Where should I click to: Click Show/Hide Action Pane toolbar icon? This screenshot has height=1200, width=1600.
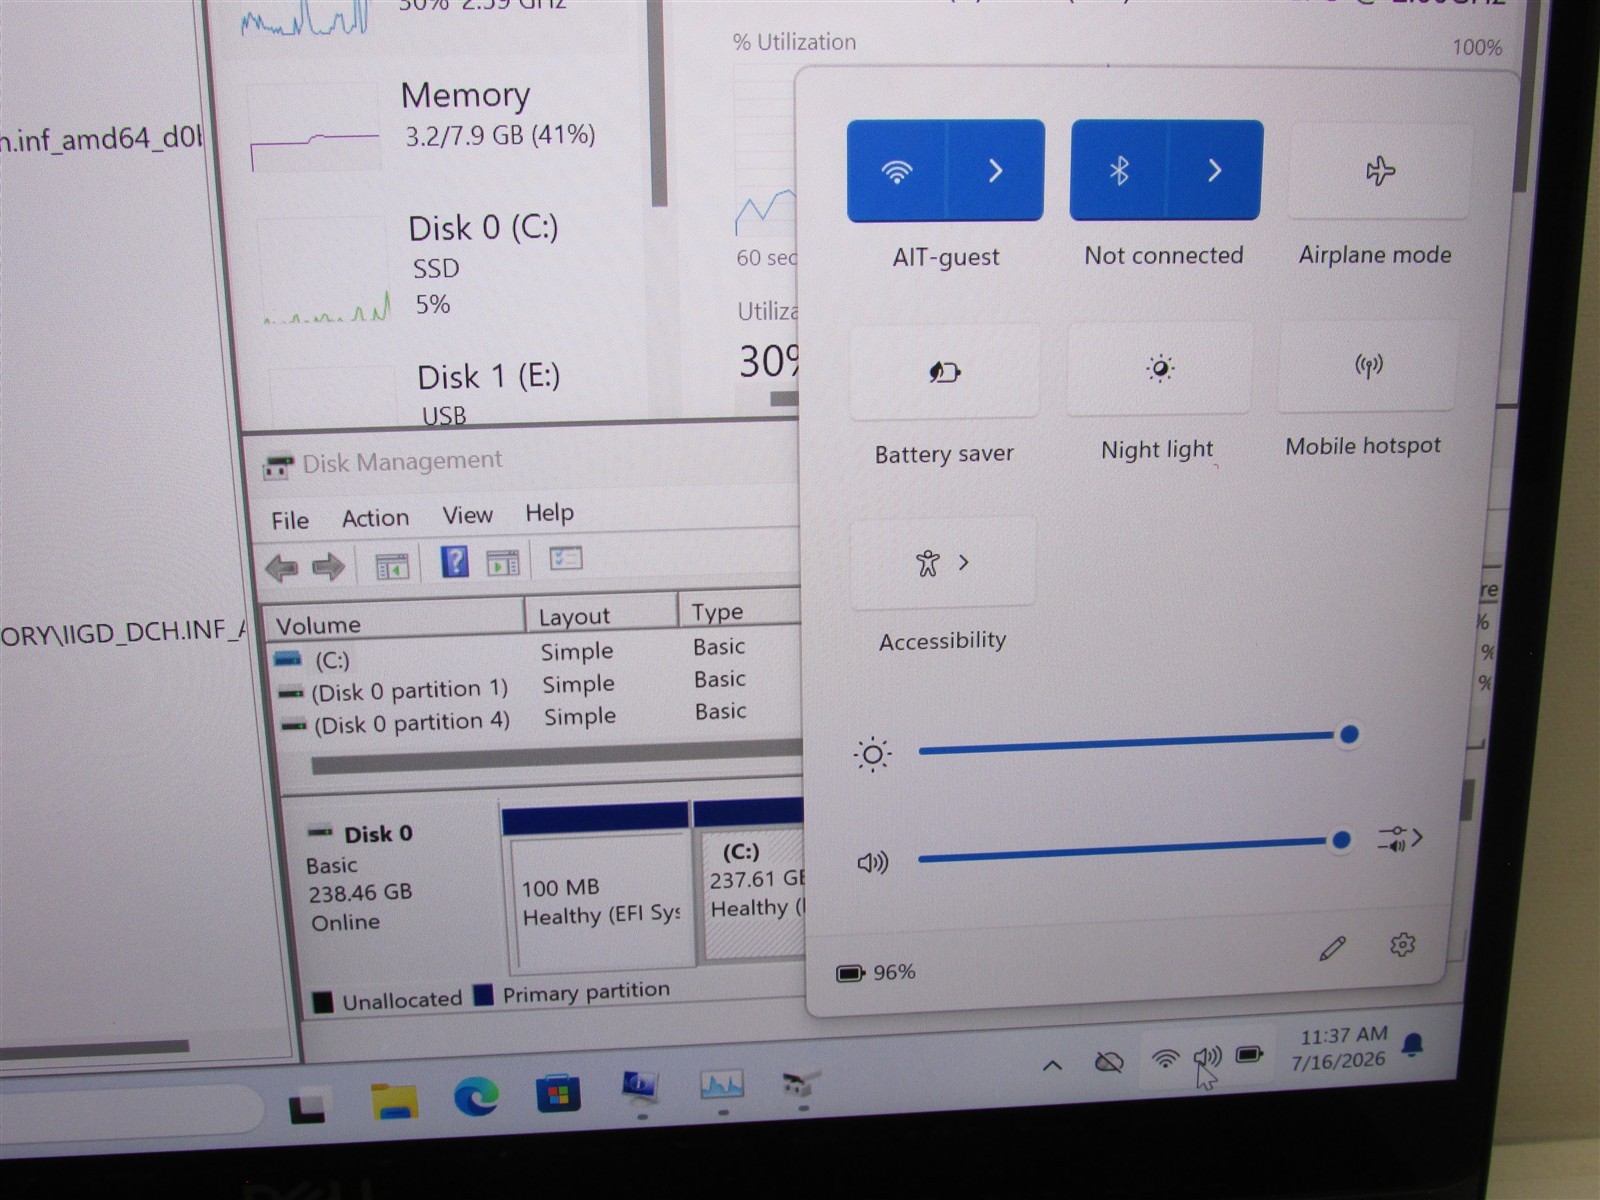coord(503,562)
